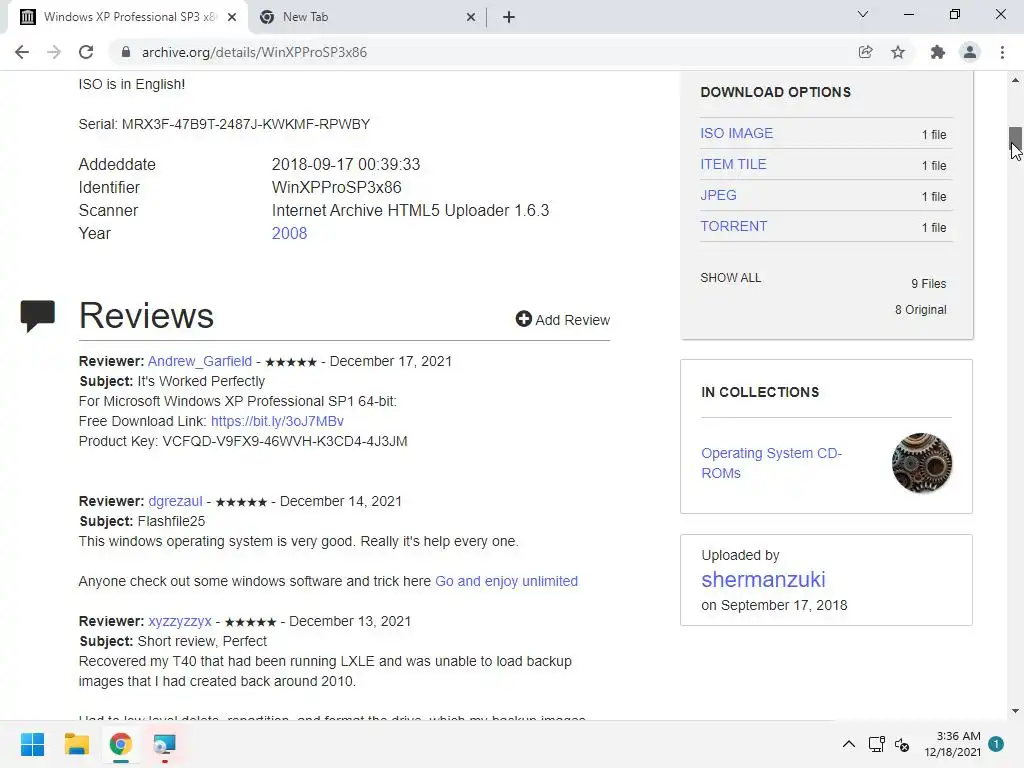This screenshot has width=1024, height=768.
Task: Click the address bar URL
Action: point(254,52)
